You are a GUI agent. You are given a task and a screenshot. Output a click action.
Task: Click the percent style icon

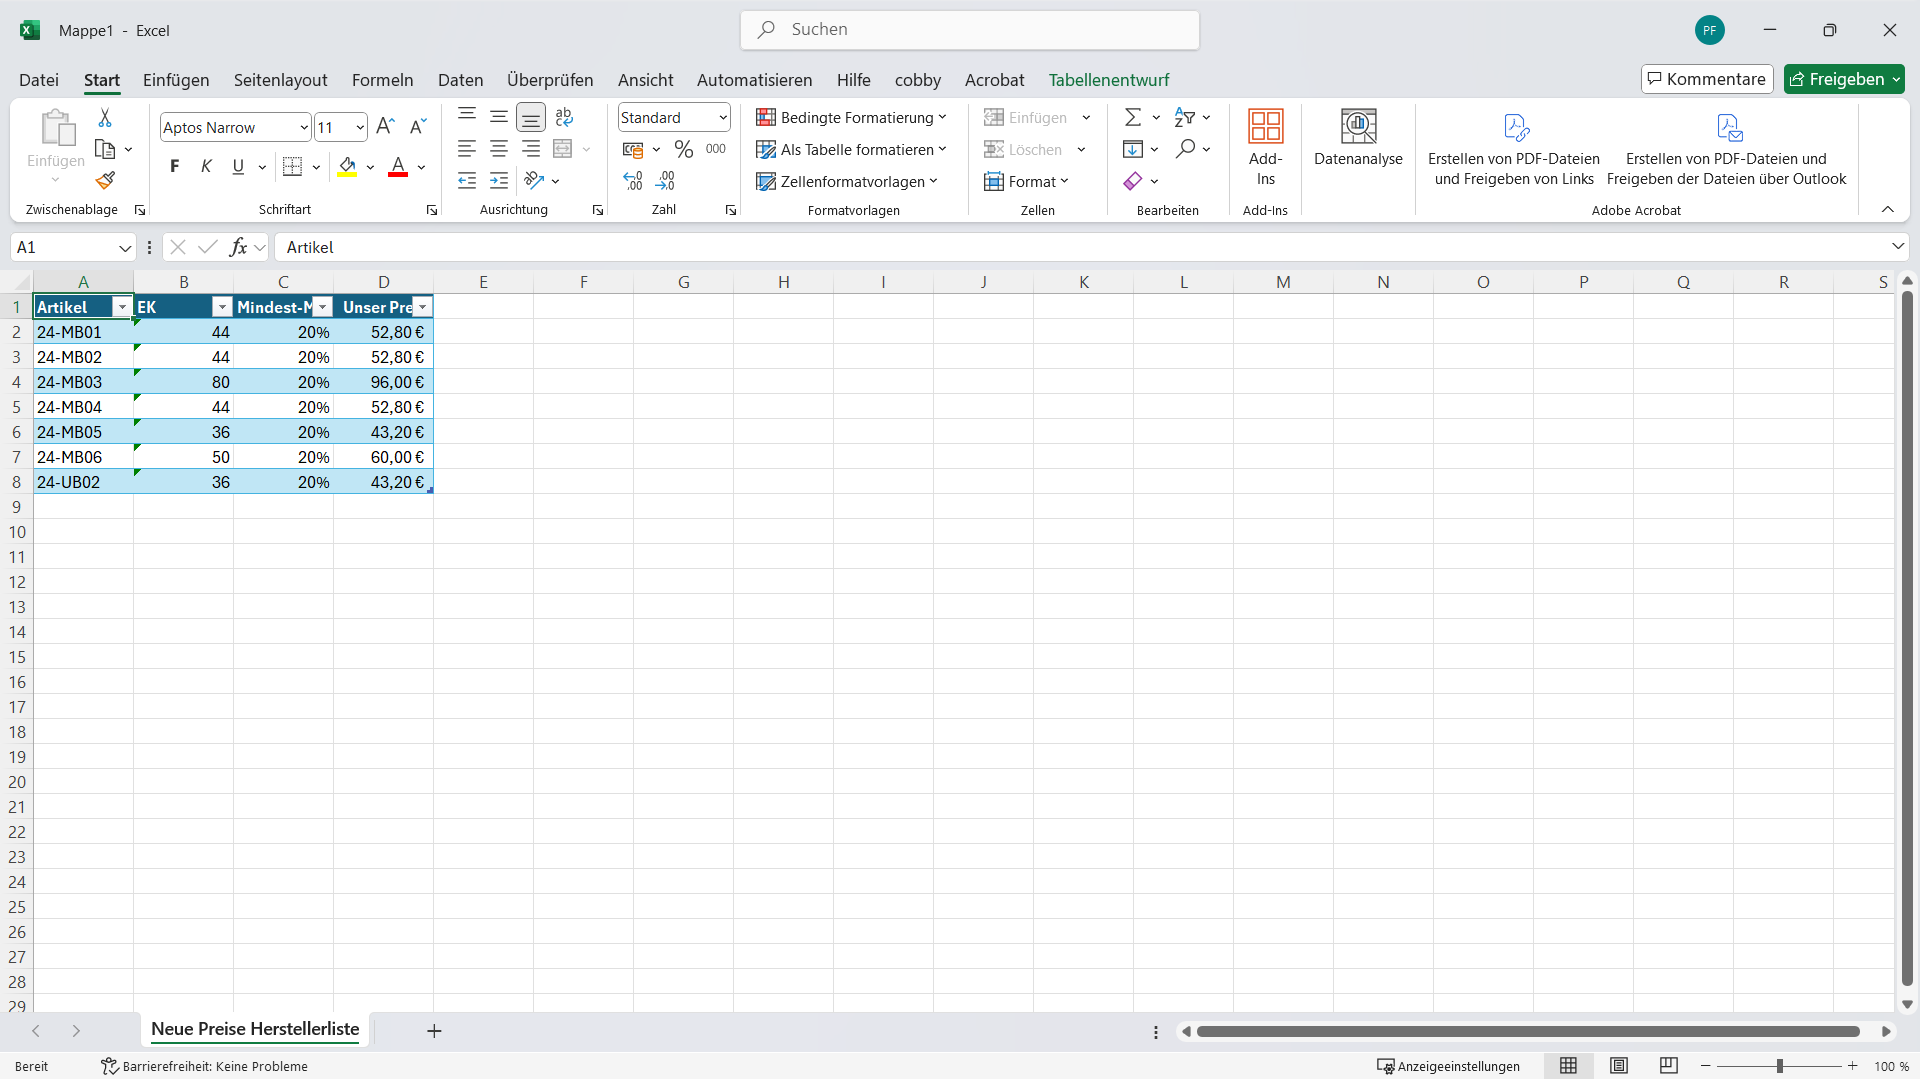pos(684,150)
